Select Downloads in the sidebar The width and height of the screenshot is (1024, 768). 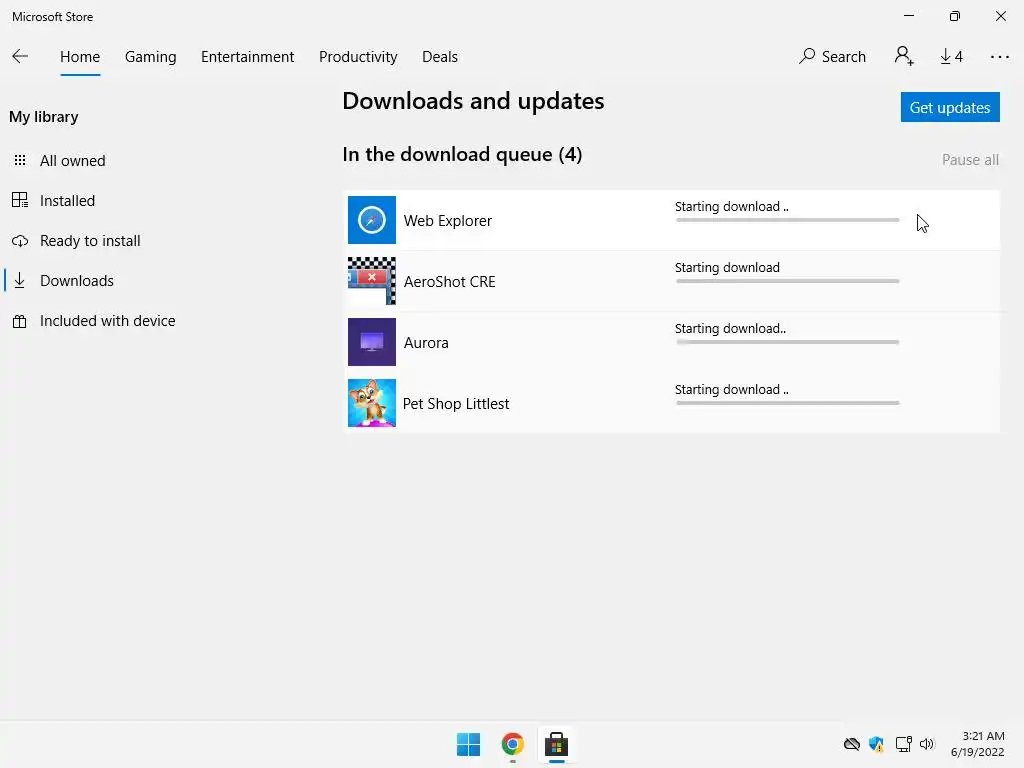tap(77, 281)
